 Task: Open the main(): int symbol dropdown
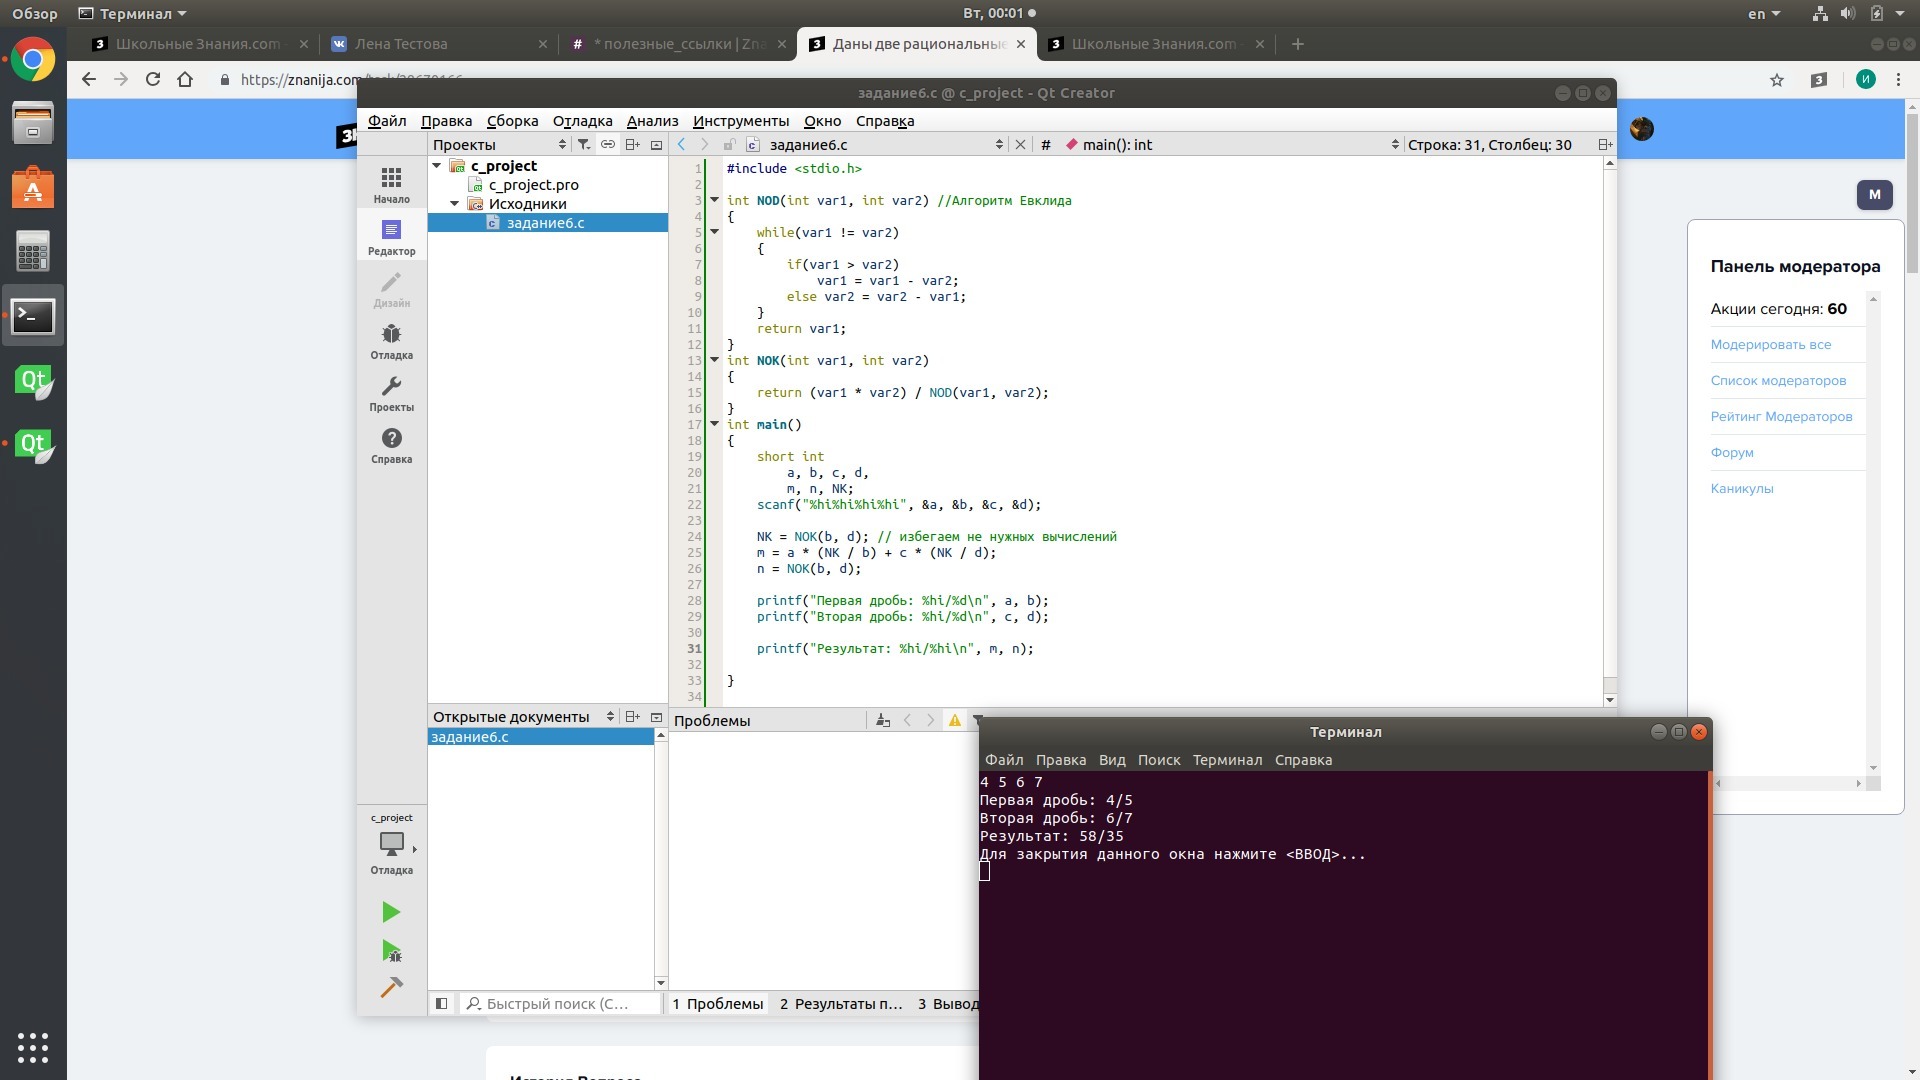click(x=1230, y=145)
